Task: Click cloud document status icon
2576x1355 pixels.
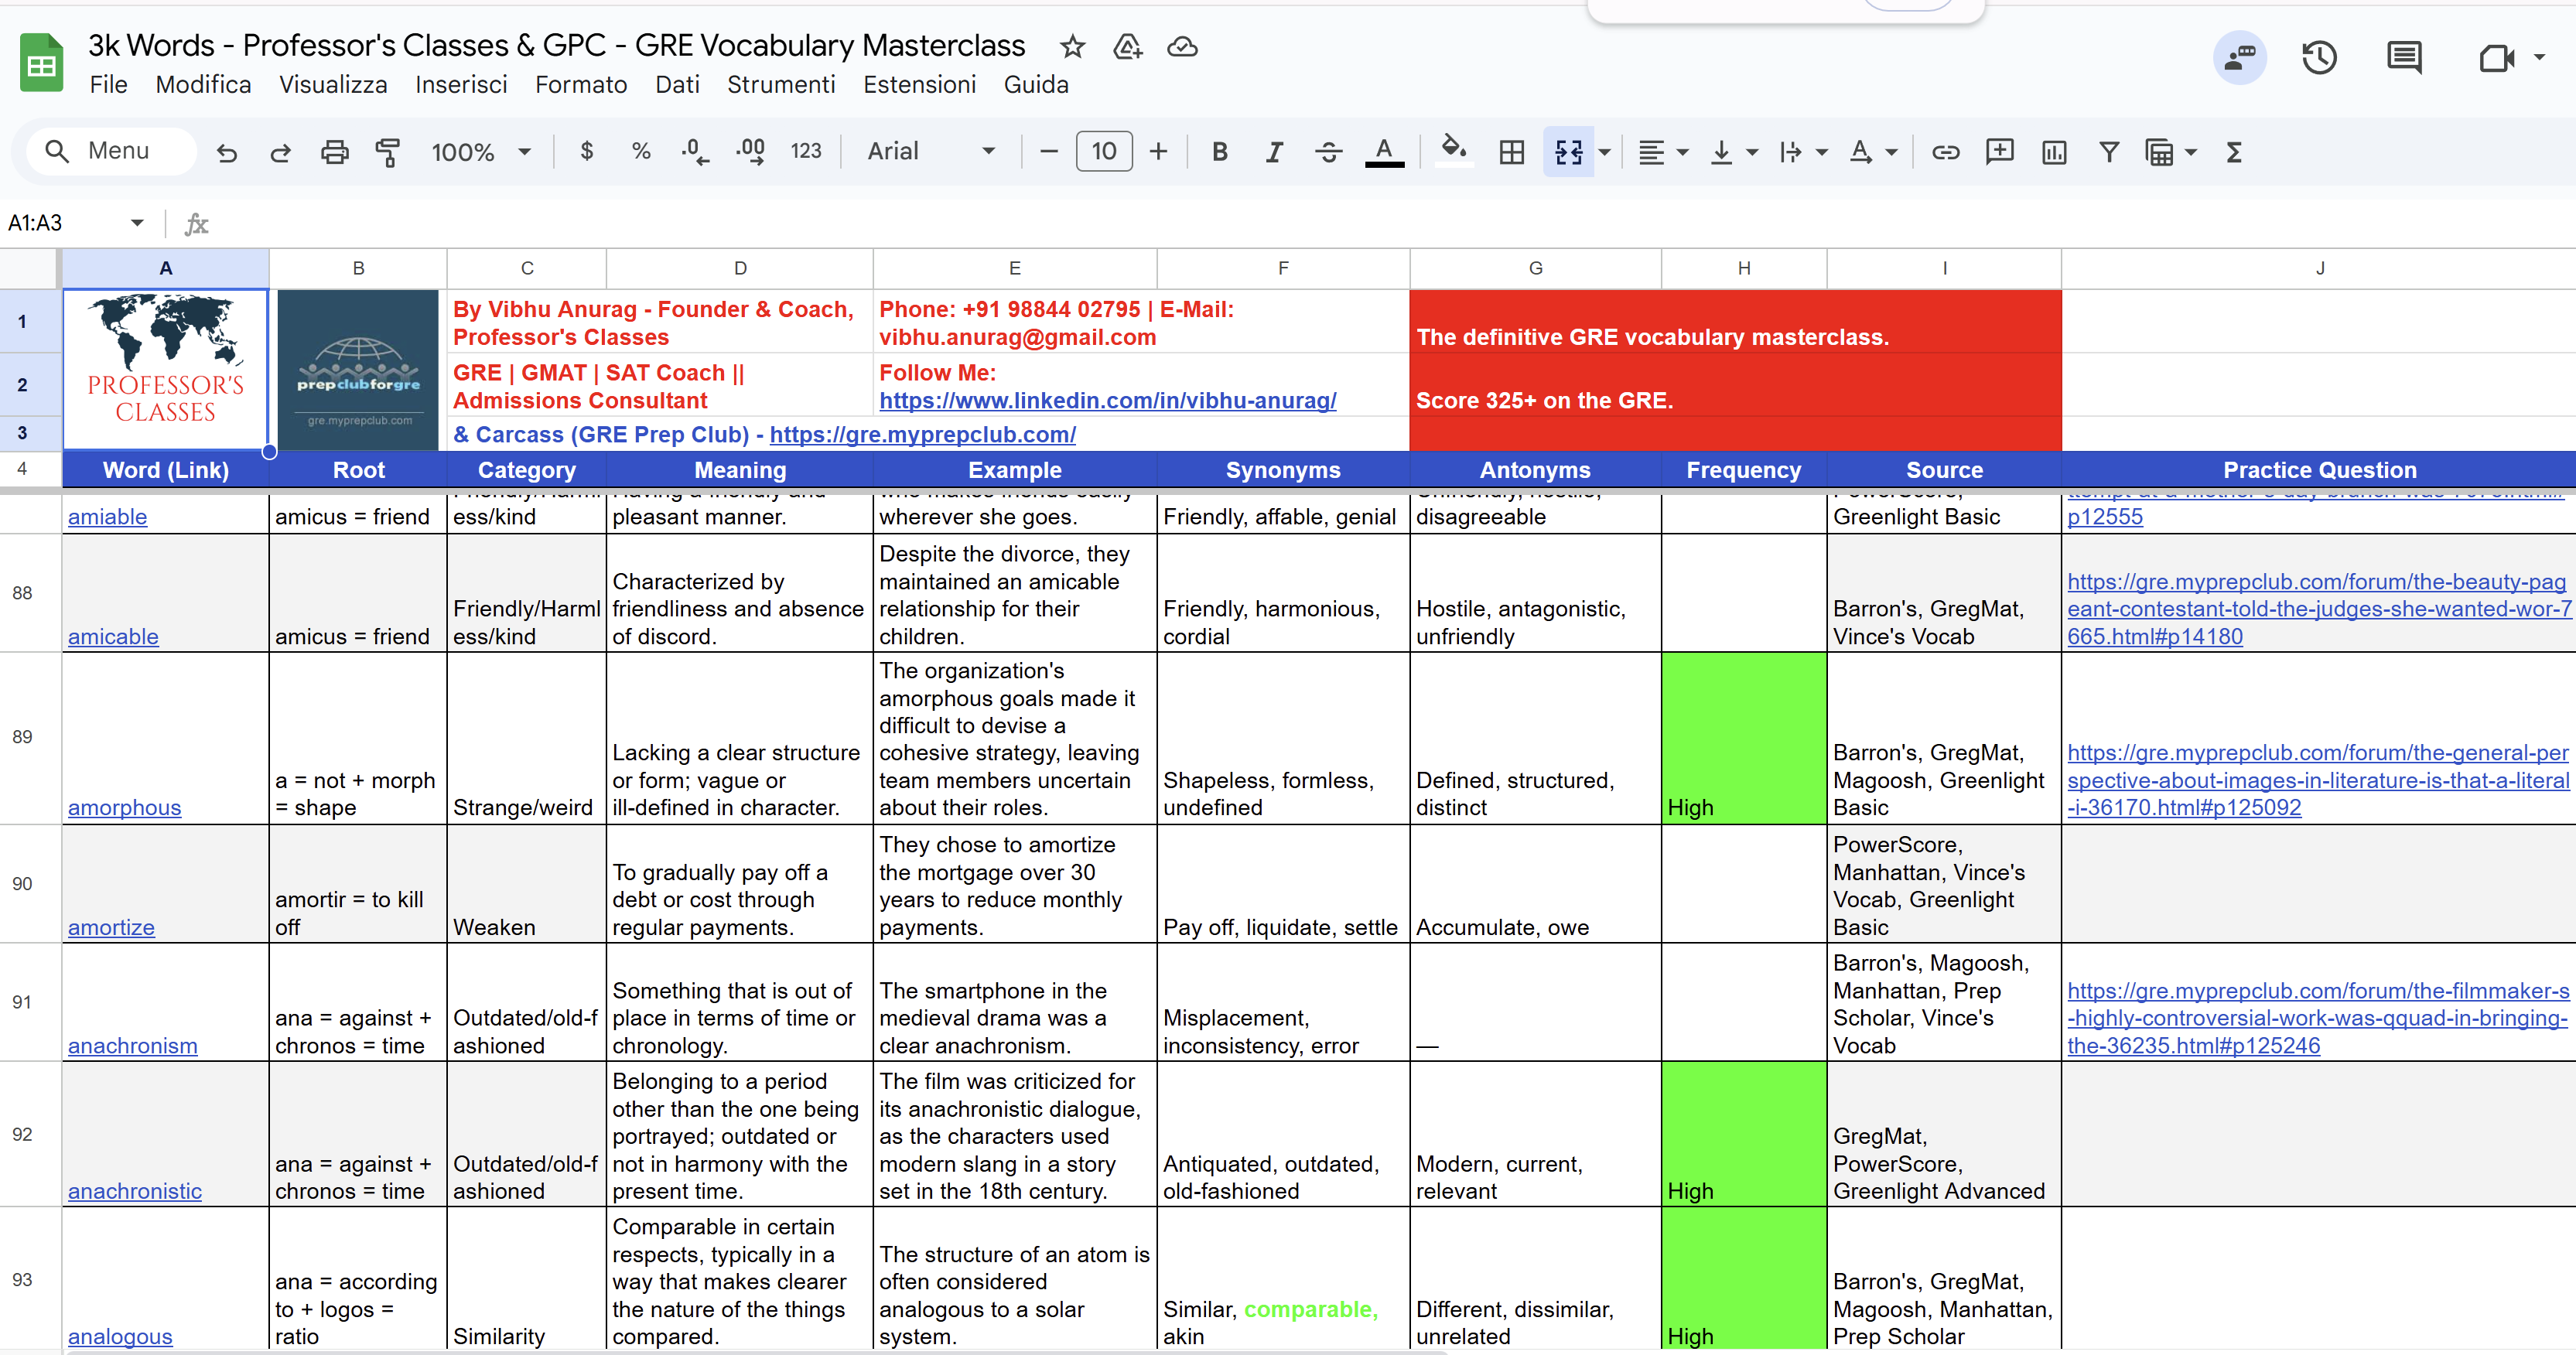Action: tap(1182, 46)
